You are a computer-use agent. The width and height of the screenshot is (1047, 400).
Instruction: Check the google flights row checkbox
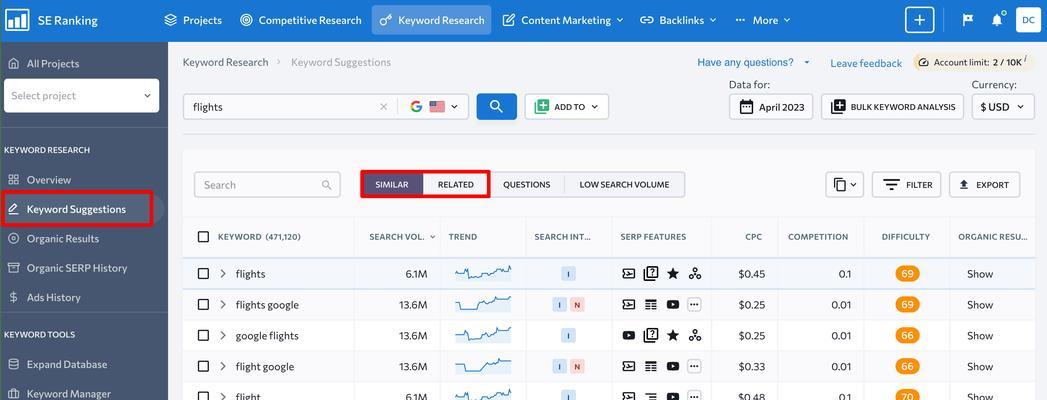204,335
